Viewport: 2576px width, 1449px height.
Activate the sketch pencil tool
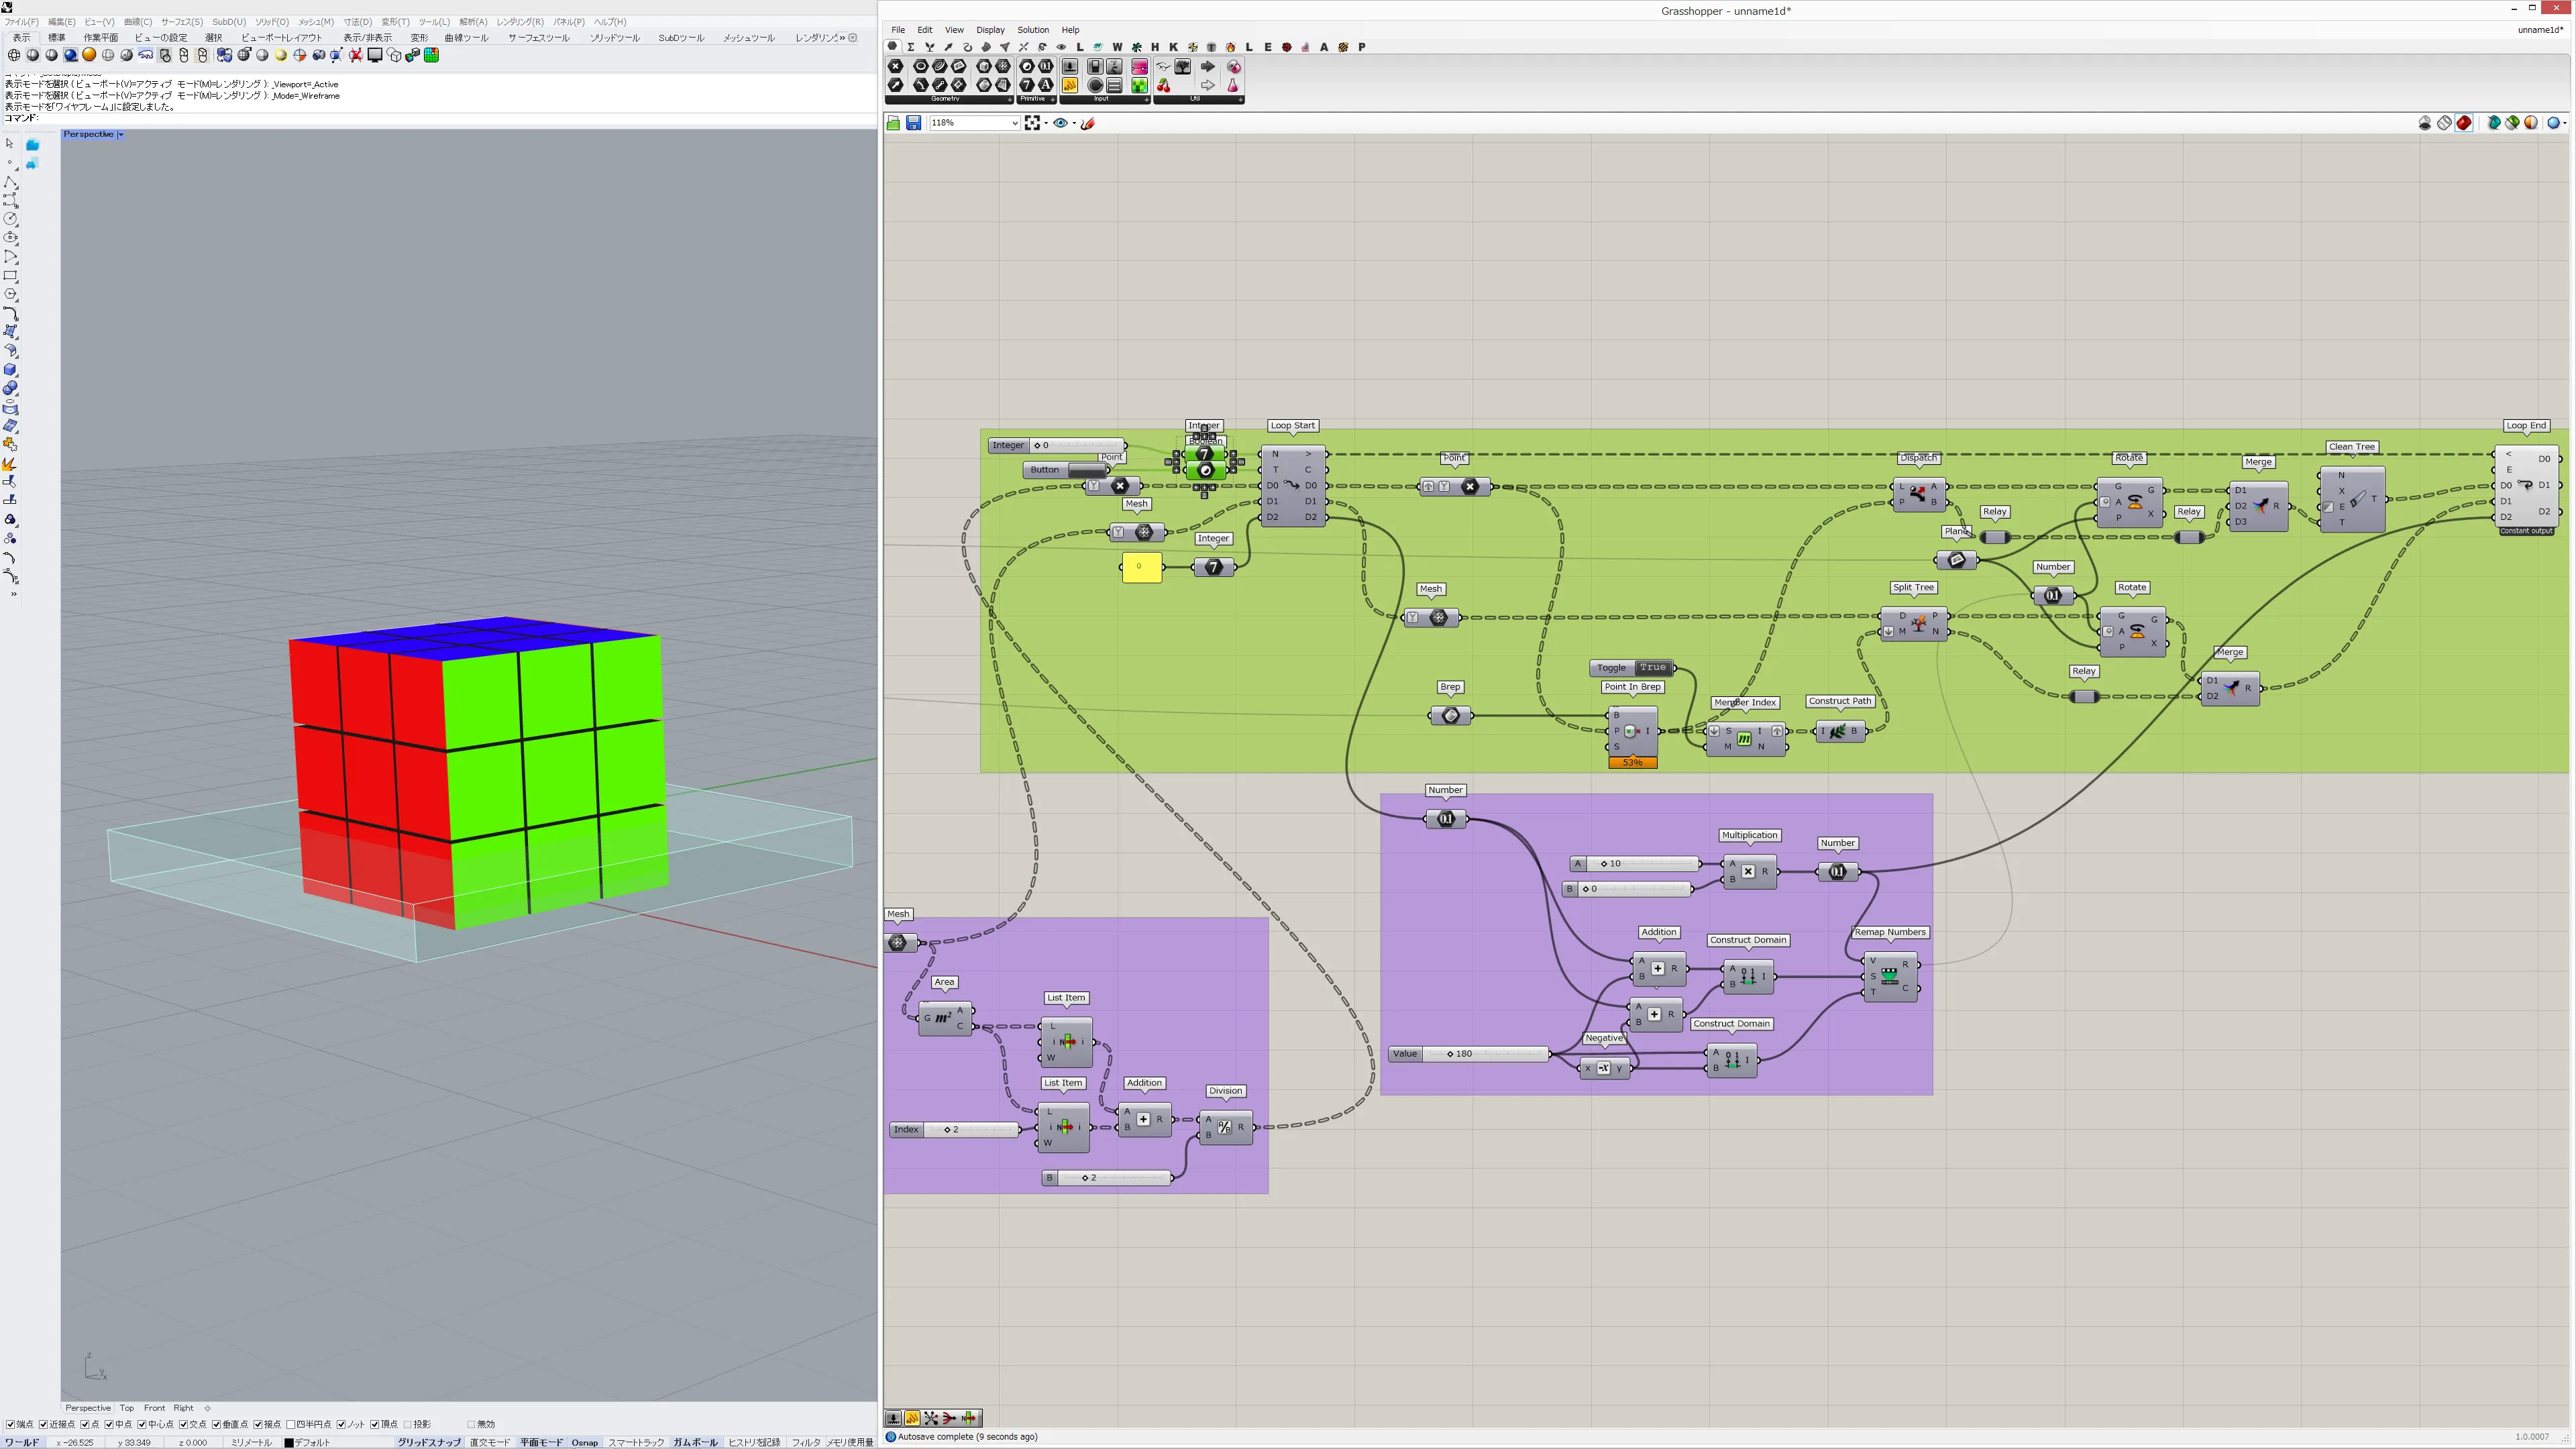(x=1088, y=123)
